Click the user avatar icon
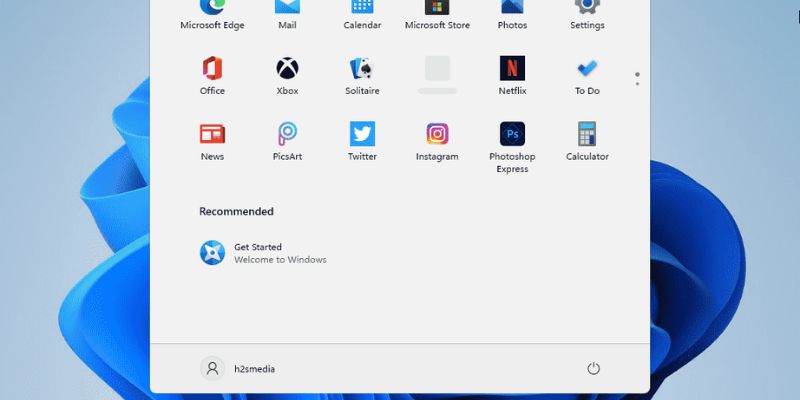 tap(212, 368)
